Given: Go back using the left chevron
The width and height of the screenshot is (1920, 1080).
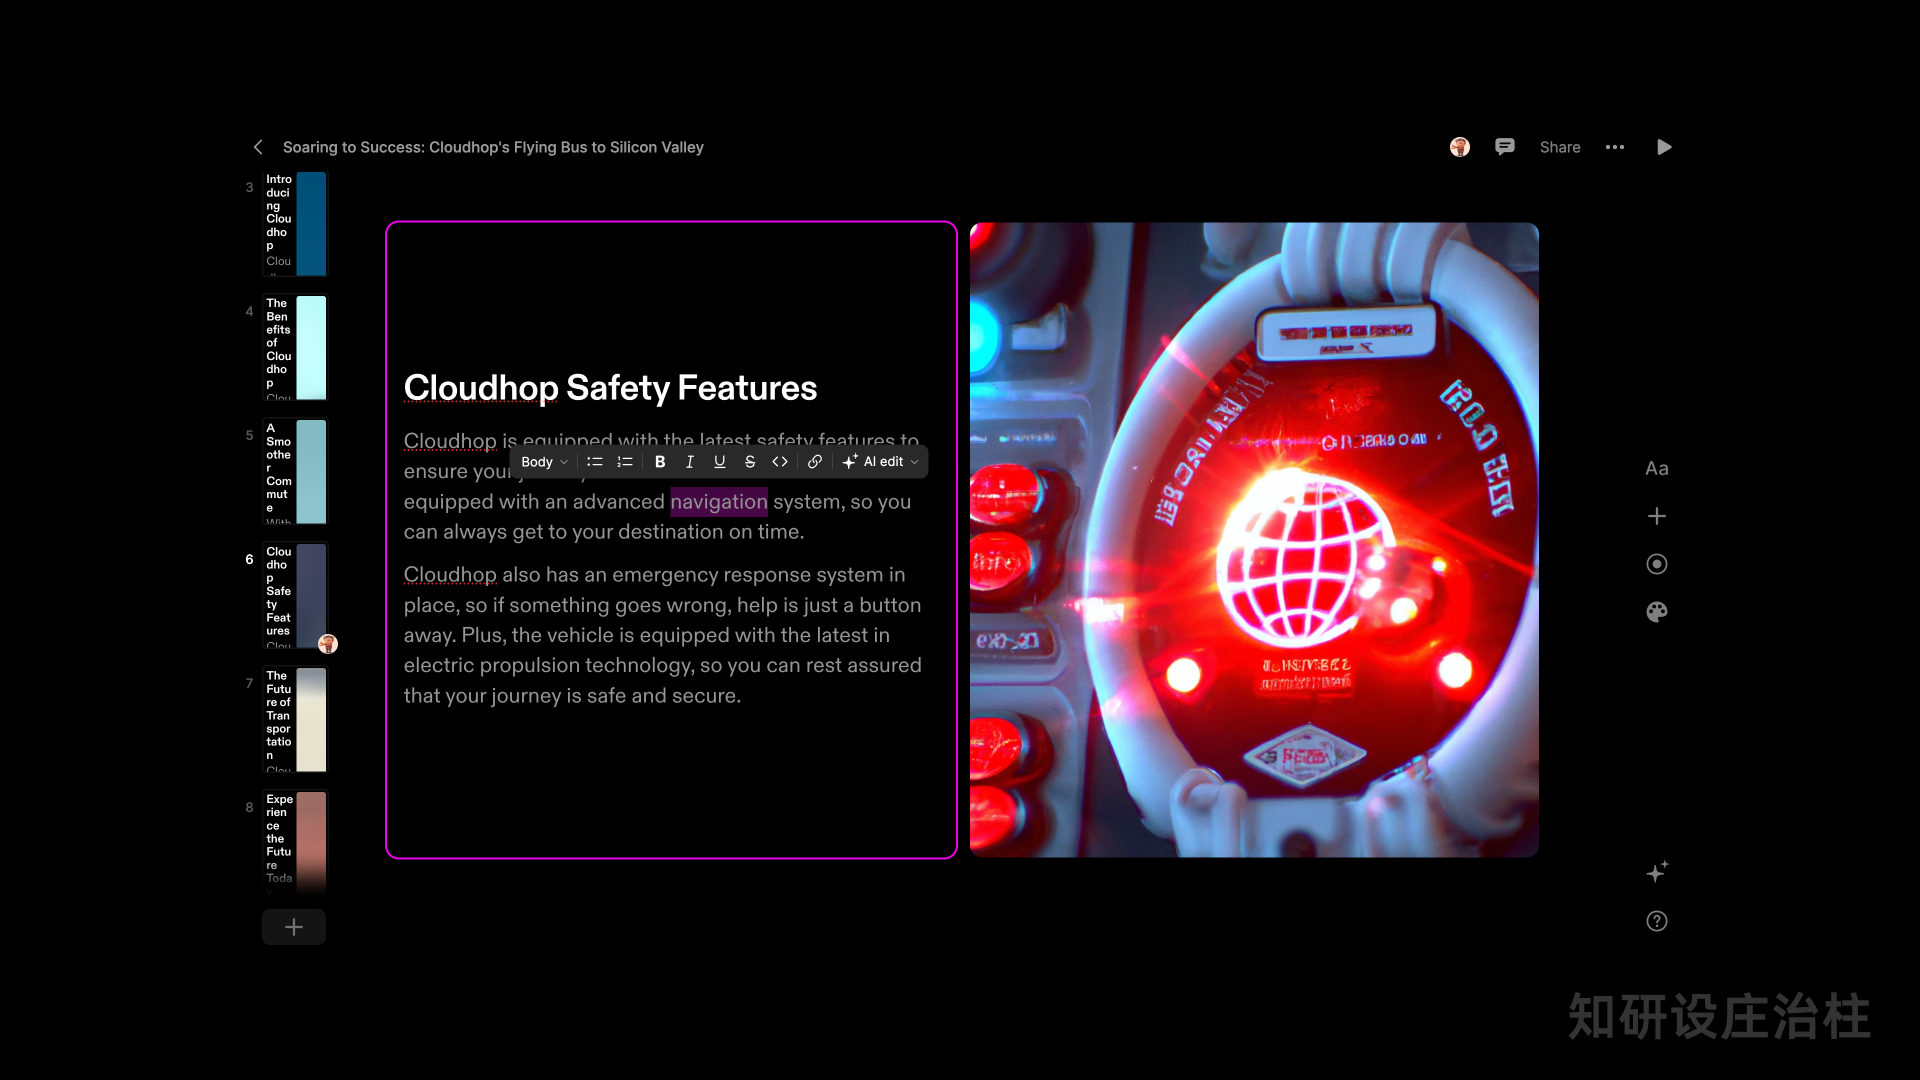Looking at the screenshot, I should [x=258, y=147].
